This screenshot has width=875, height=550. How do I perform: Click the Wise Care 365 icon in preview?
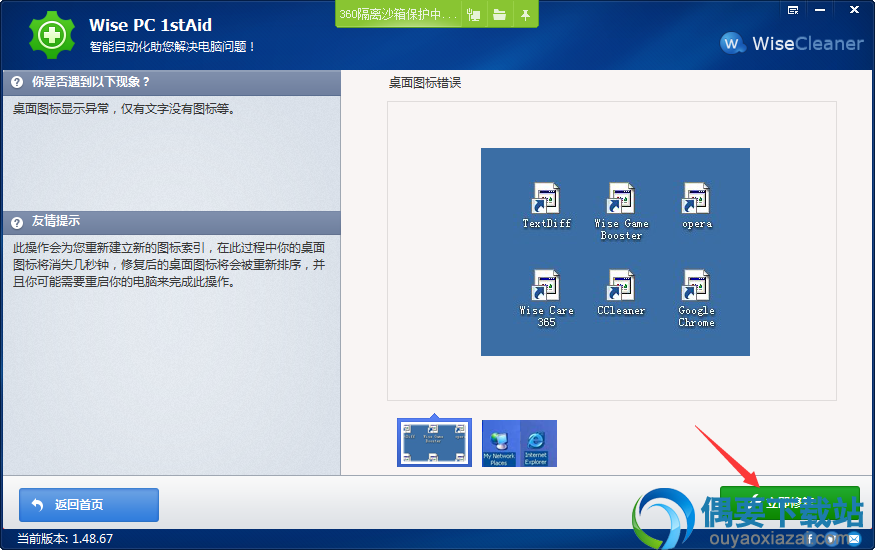click(546, 285)
